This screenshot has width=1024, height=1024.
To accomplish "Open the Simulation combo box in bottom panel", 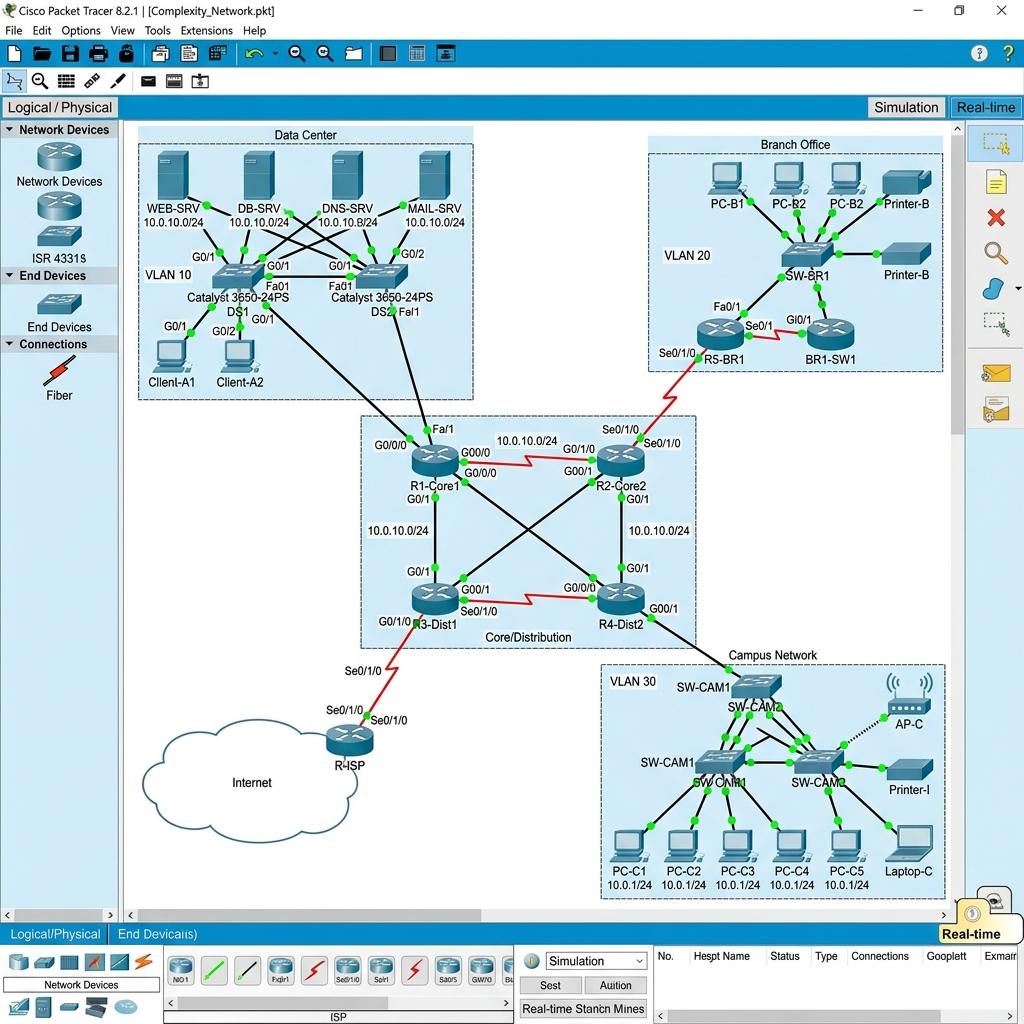I will pyautogui.click(x=596, y=961).
